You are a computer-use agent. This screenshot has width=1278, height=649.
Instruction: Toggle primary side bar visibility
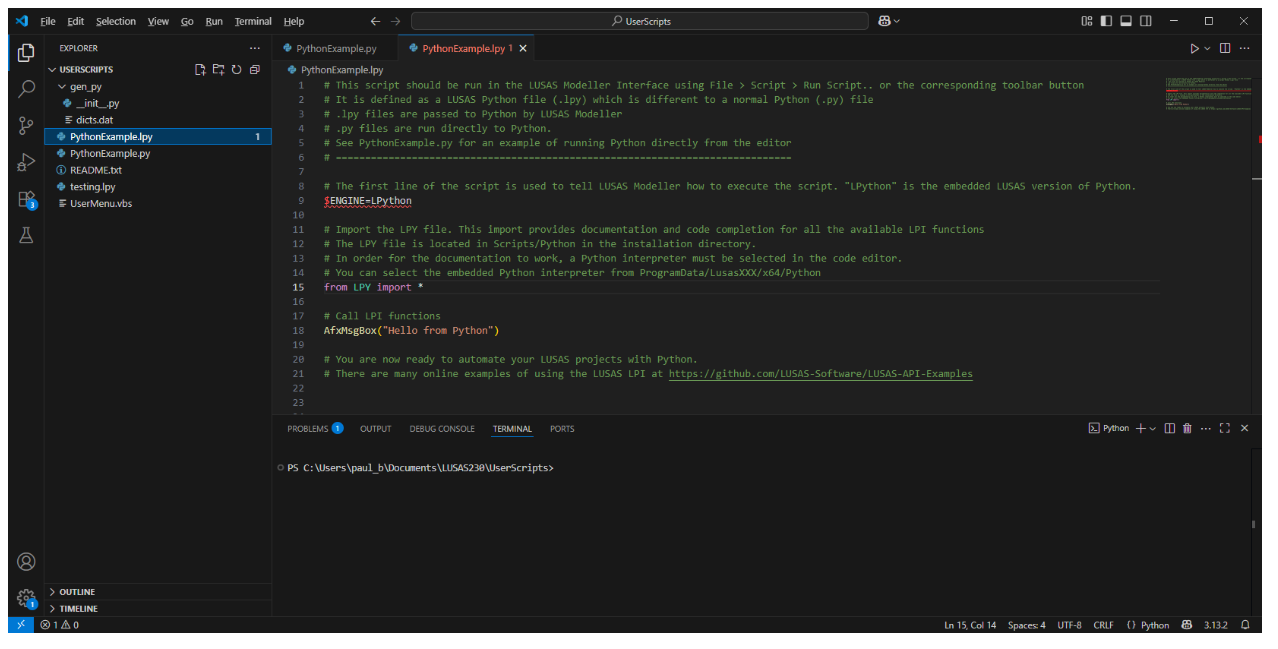(1107, 21)
